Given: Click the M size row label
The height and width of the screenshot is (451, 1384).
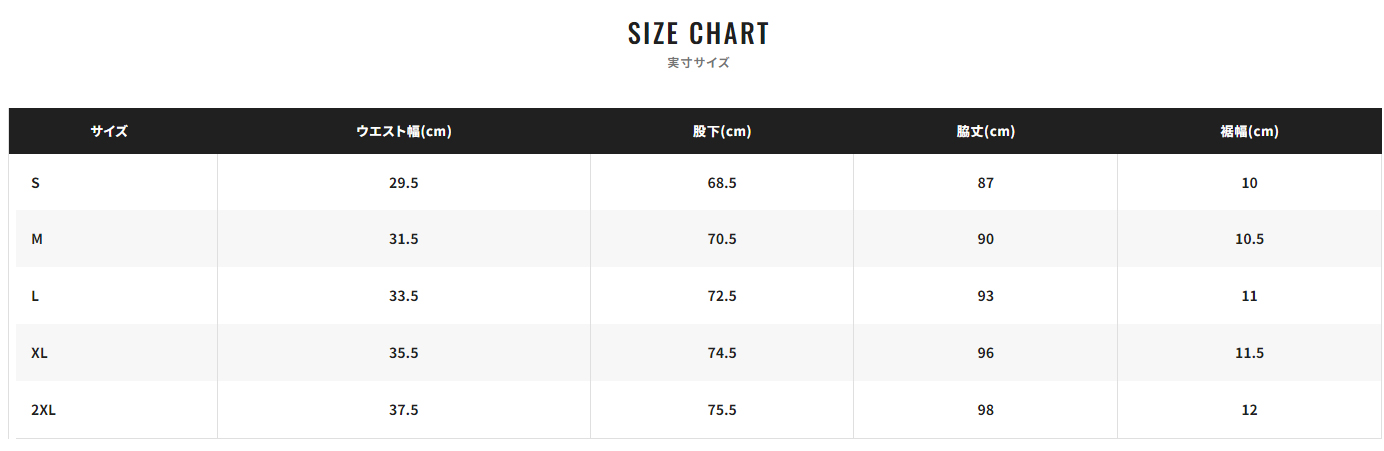Looking at the screenshot, I should pyautogui.click(x=37, y=239).
